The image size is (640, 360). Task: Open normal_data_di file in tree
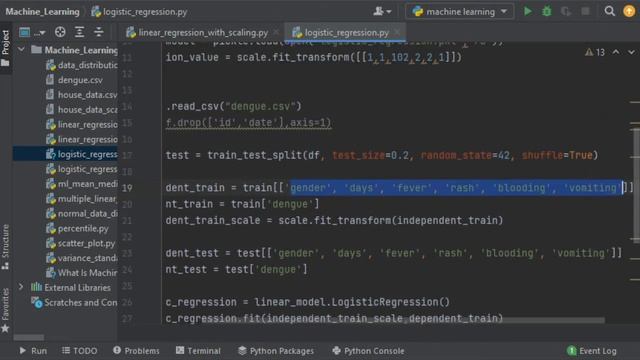point(82,213)
